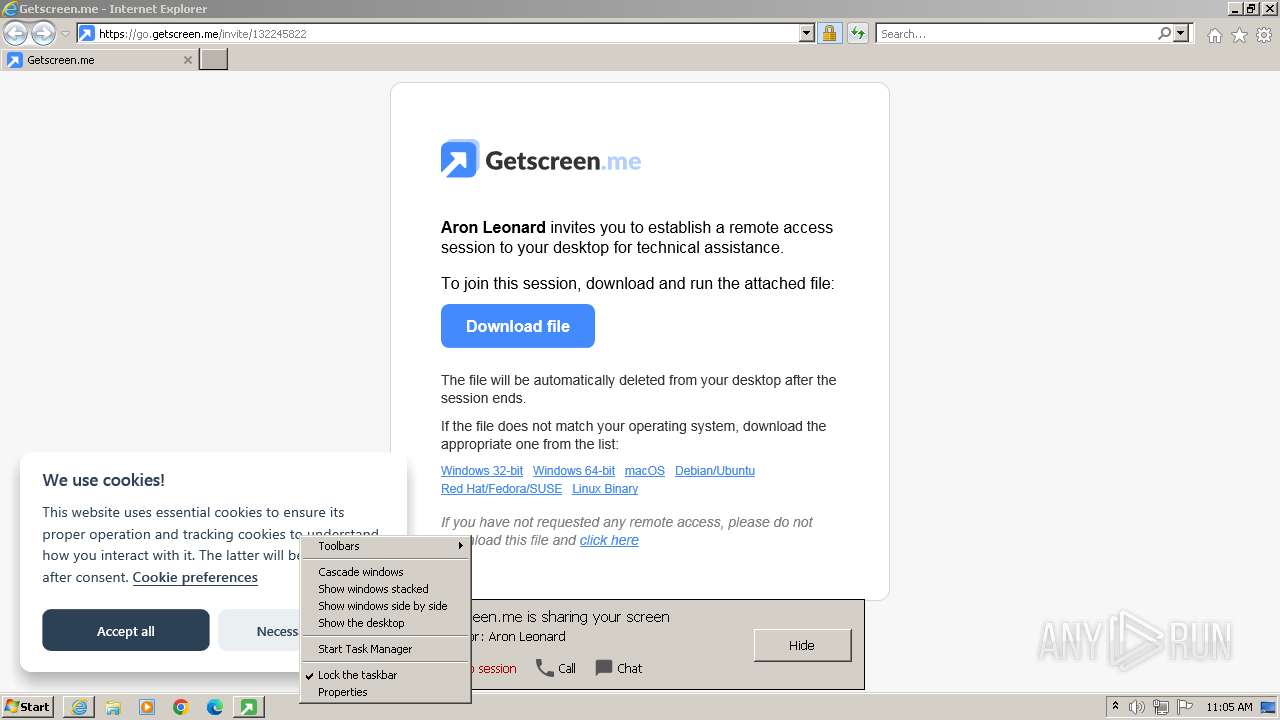Show hidden system tray icons arrow
Screen dimensions: 1280x720
[x=1115, y=707]
